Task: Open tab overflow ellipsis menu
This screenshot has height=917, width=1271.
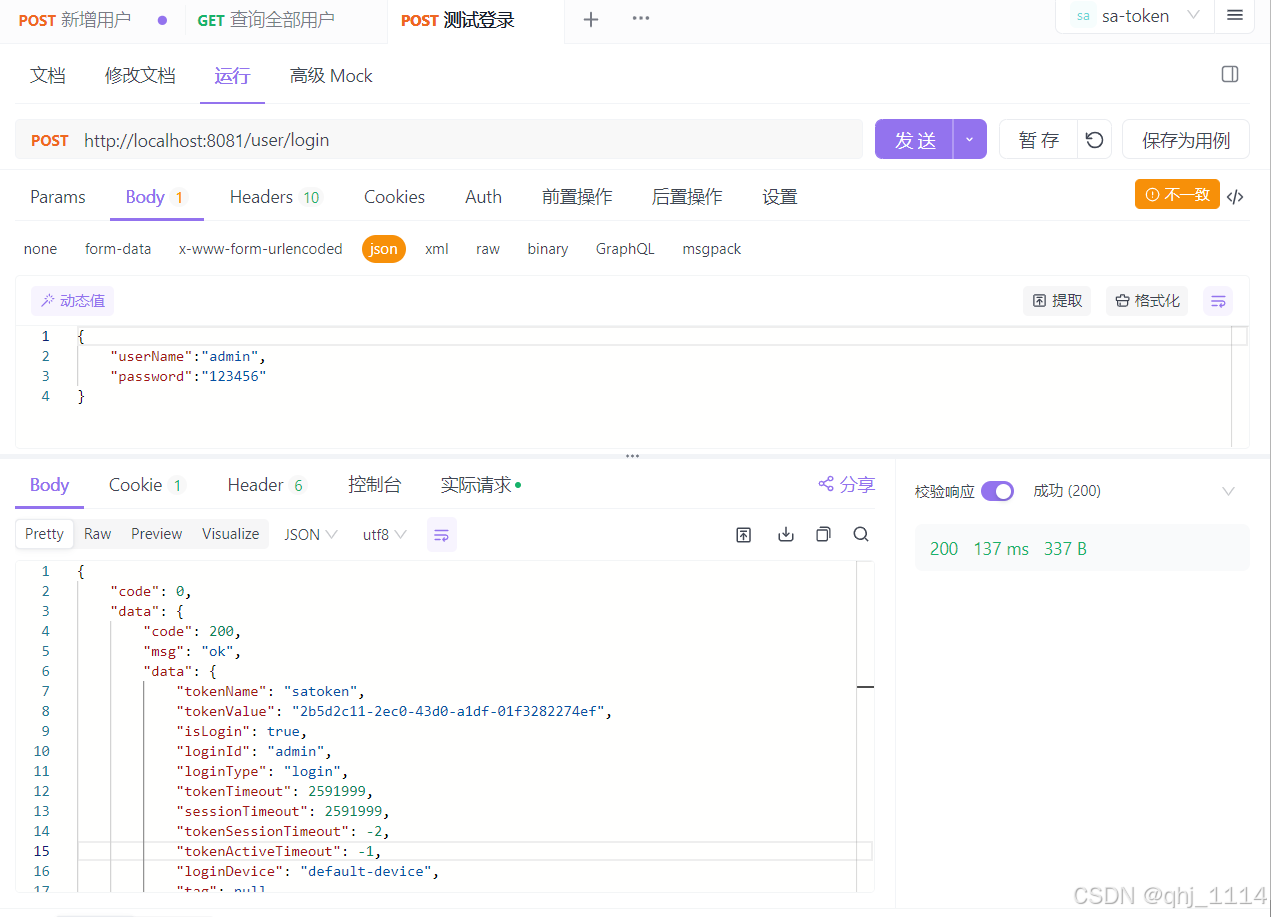Action: 641,19
